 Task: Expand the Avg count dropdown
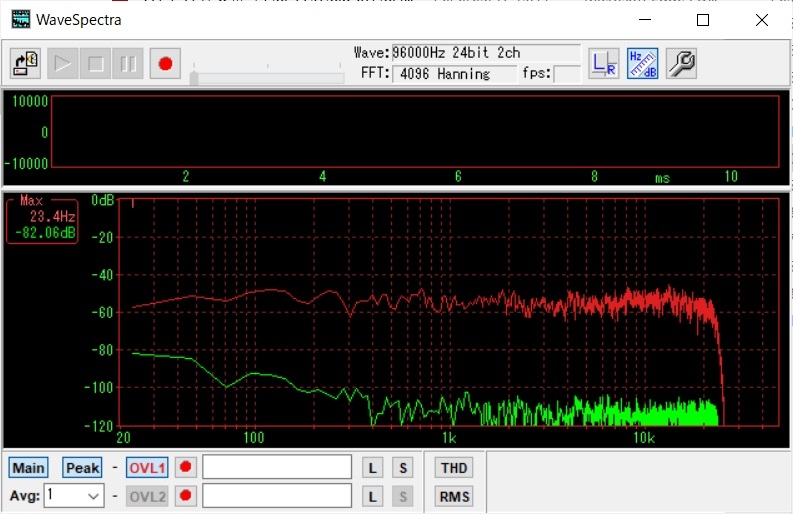[93, 496]
